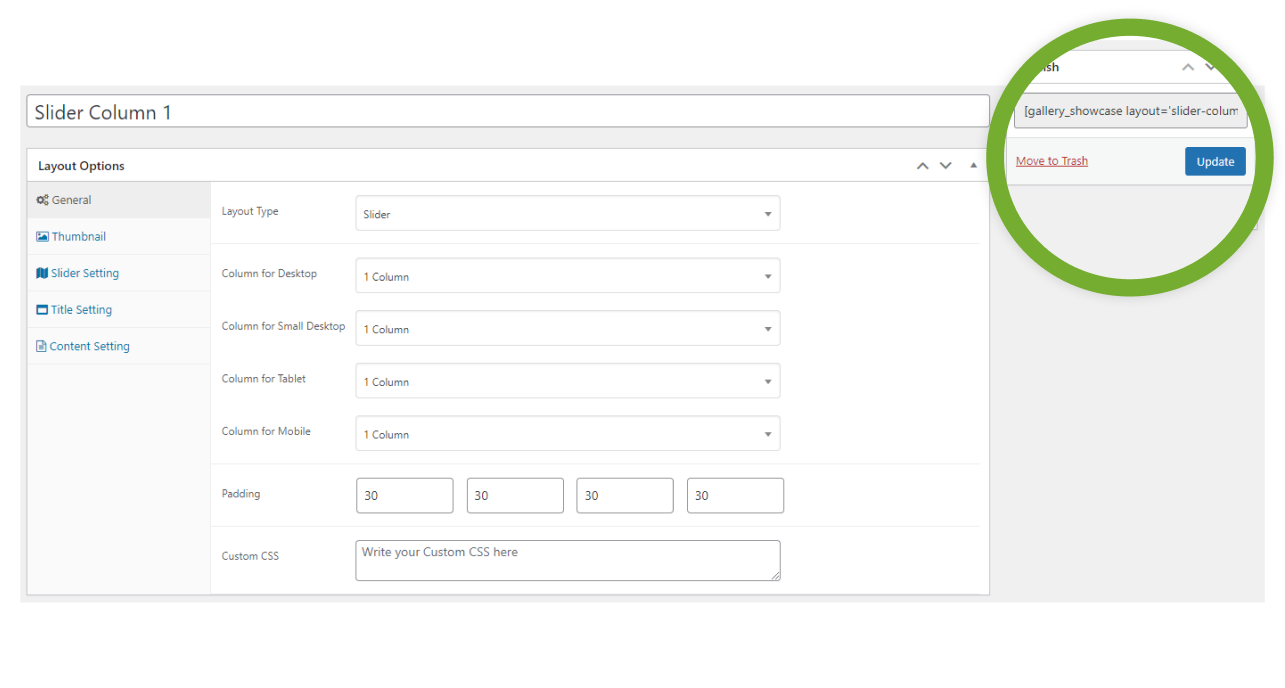Click the Update button
1285x688 pixels.
[1214, 161]
